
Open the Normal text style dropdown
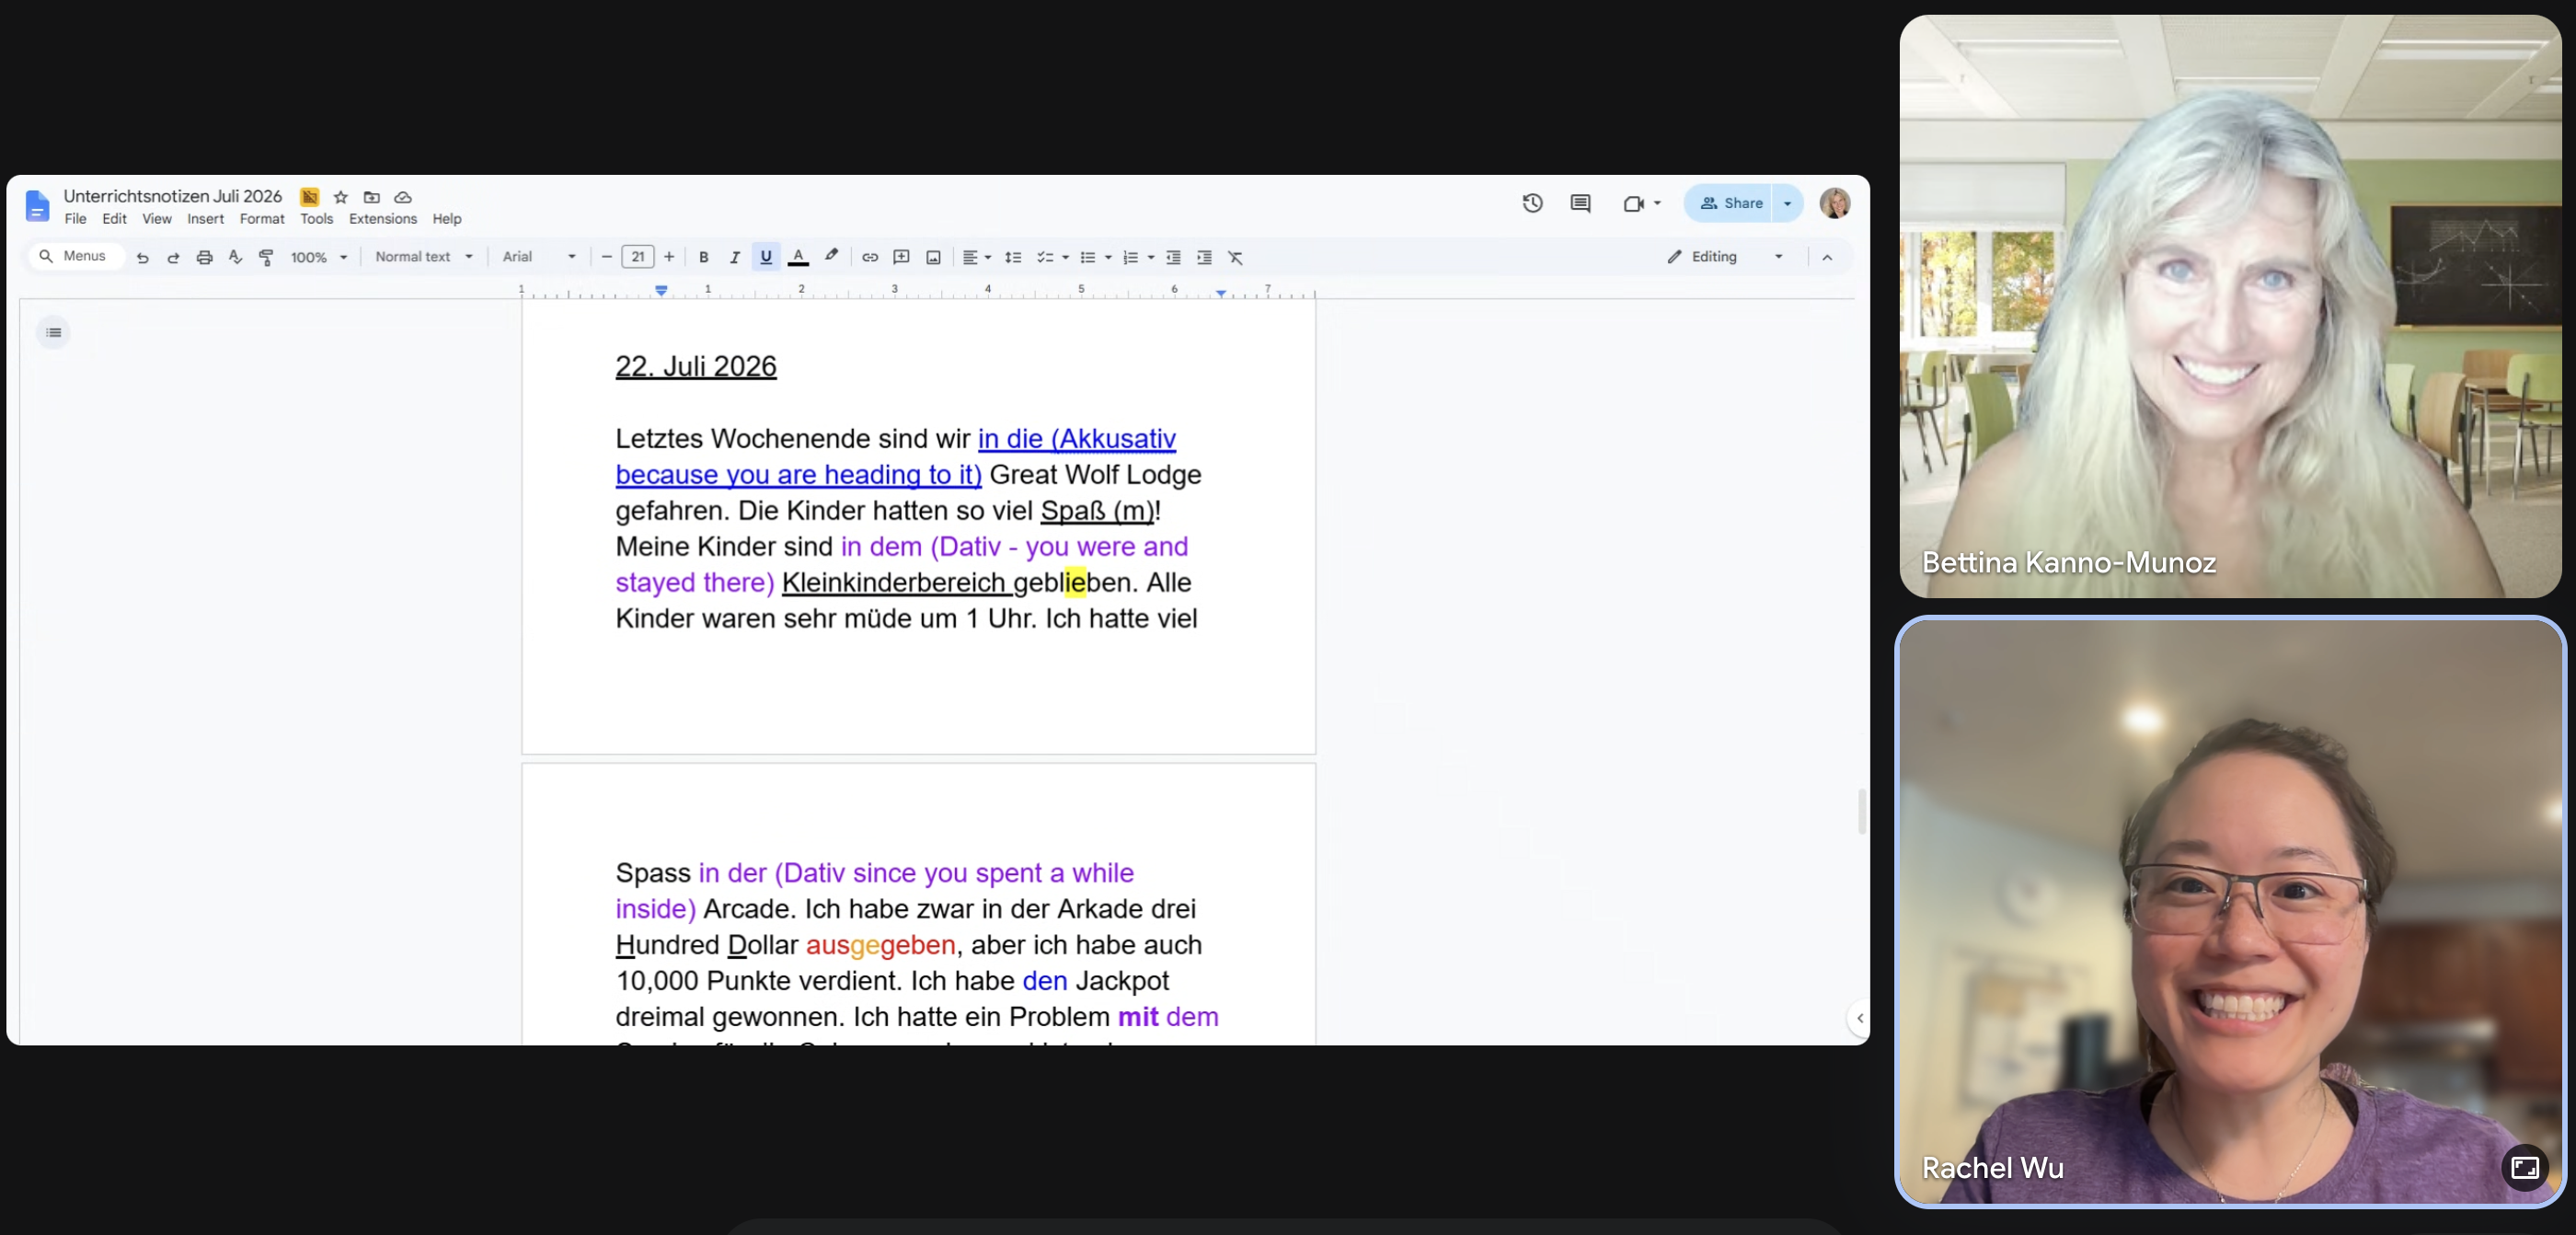(424, 257)
